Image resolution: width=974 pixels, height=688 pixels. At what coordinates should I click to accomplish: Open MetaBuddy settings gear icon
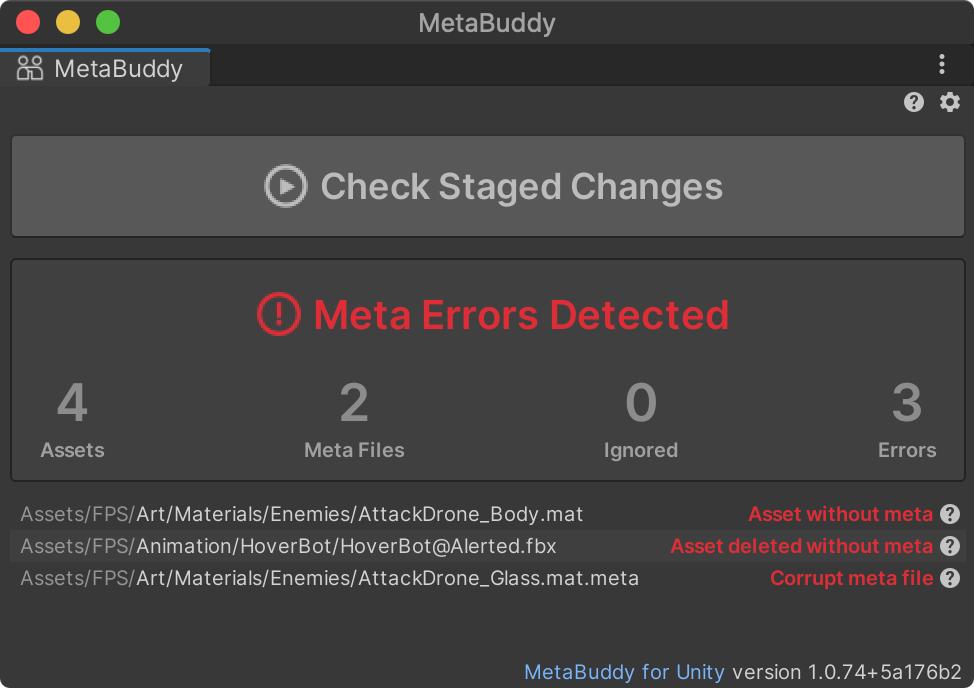coord(950,102)
